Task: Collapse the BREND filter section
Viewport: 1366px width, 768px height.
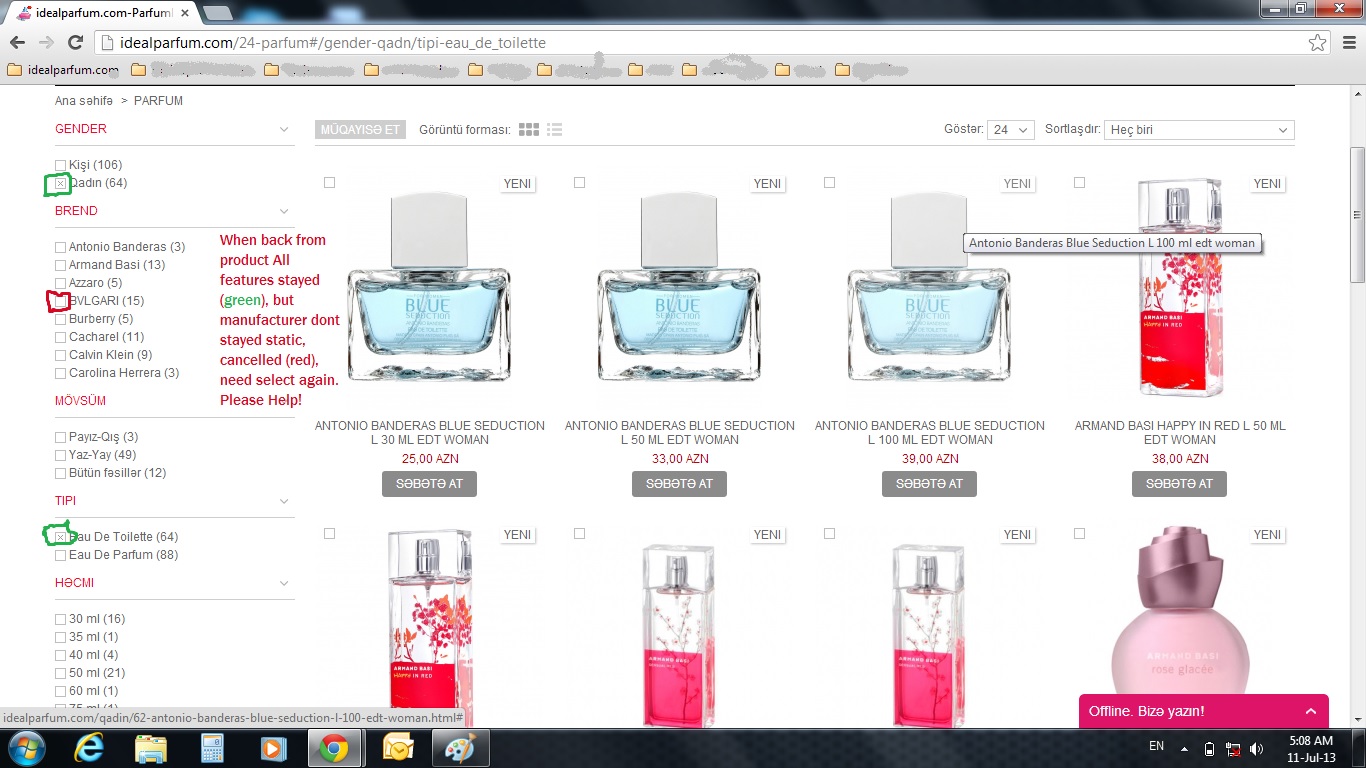Action: (284, 211)
